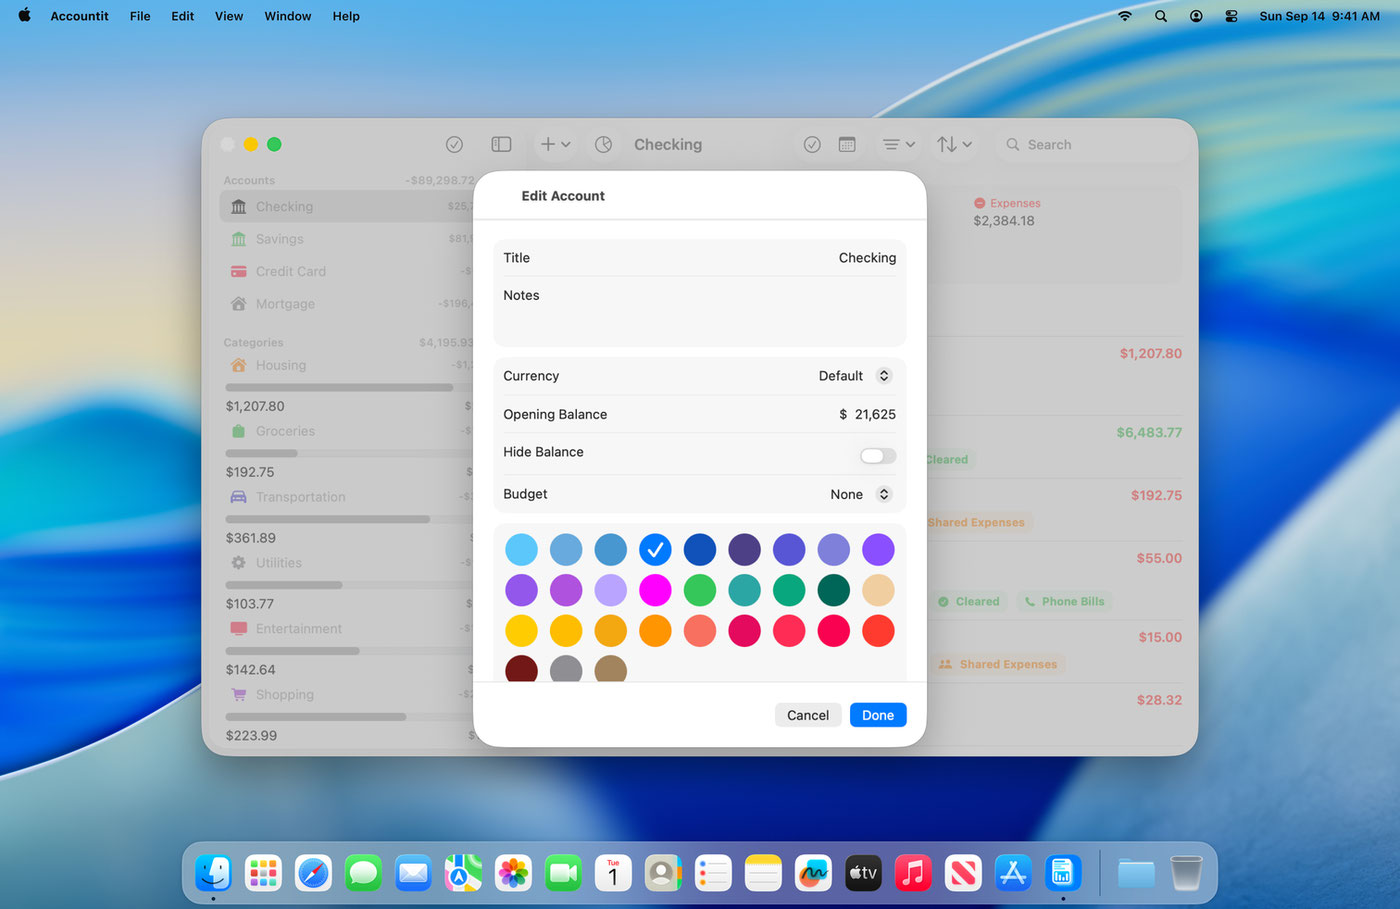
Task: Click the Cancel button
Action: (807, 715)
